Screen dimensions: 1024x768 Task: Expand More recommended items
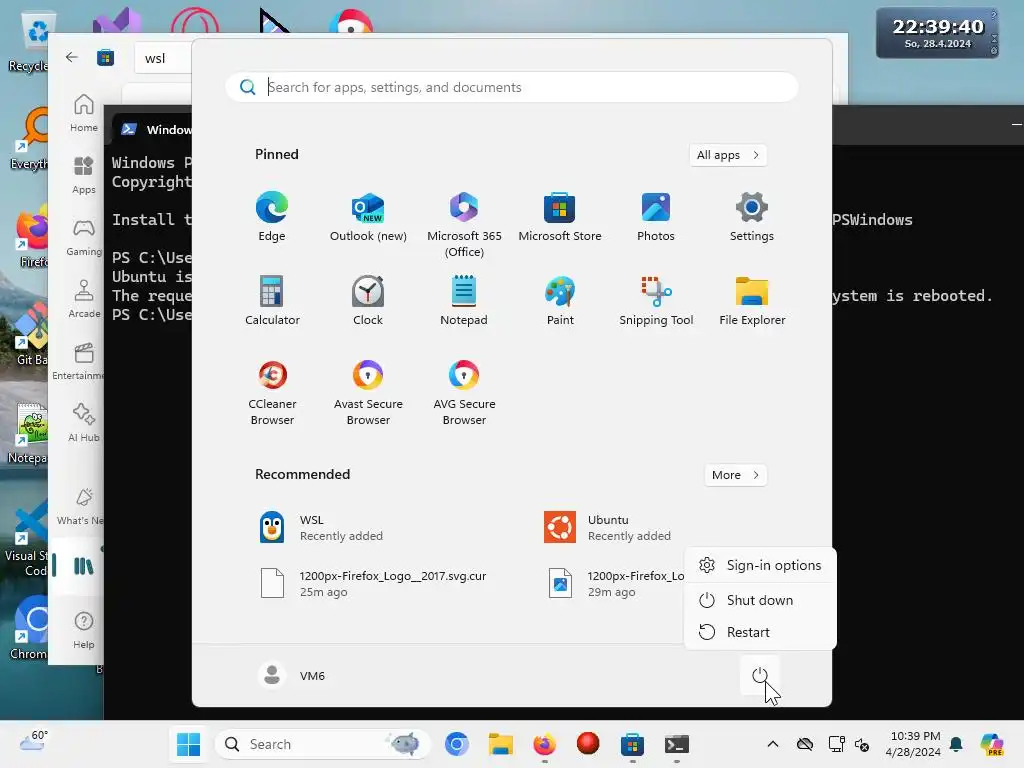(735, 475)
